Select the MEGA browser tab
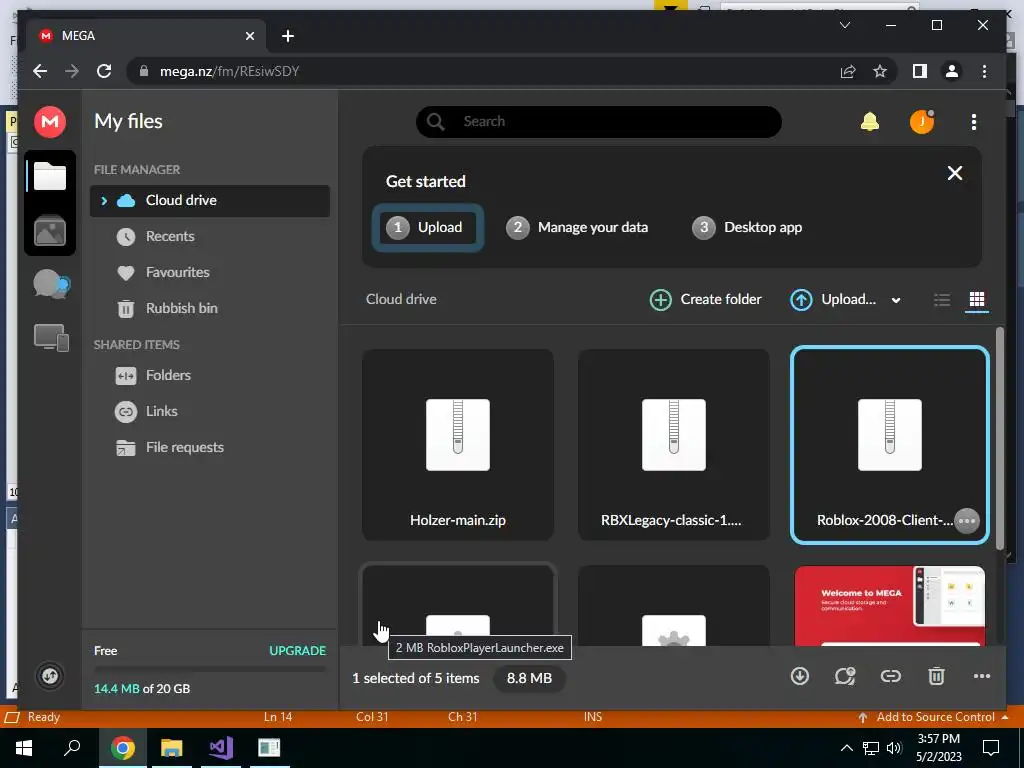 (x=148, y=36)
